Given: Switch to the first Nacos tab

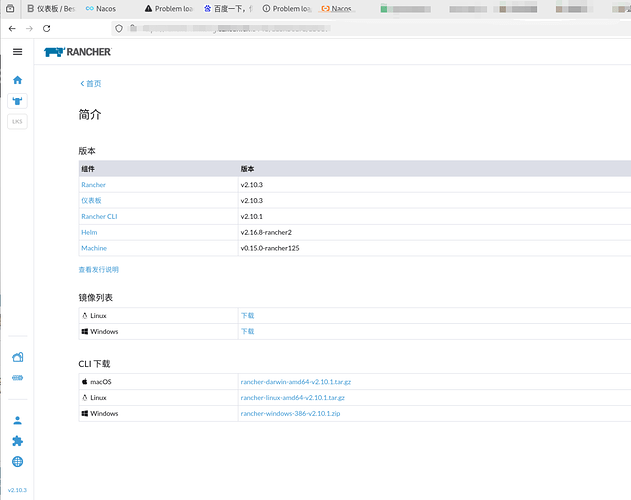Looking at the screenshot, I should [x=101, y=8].
